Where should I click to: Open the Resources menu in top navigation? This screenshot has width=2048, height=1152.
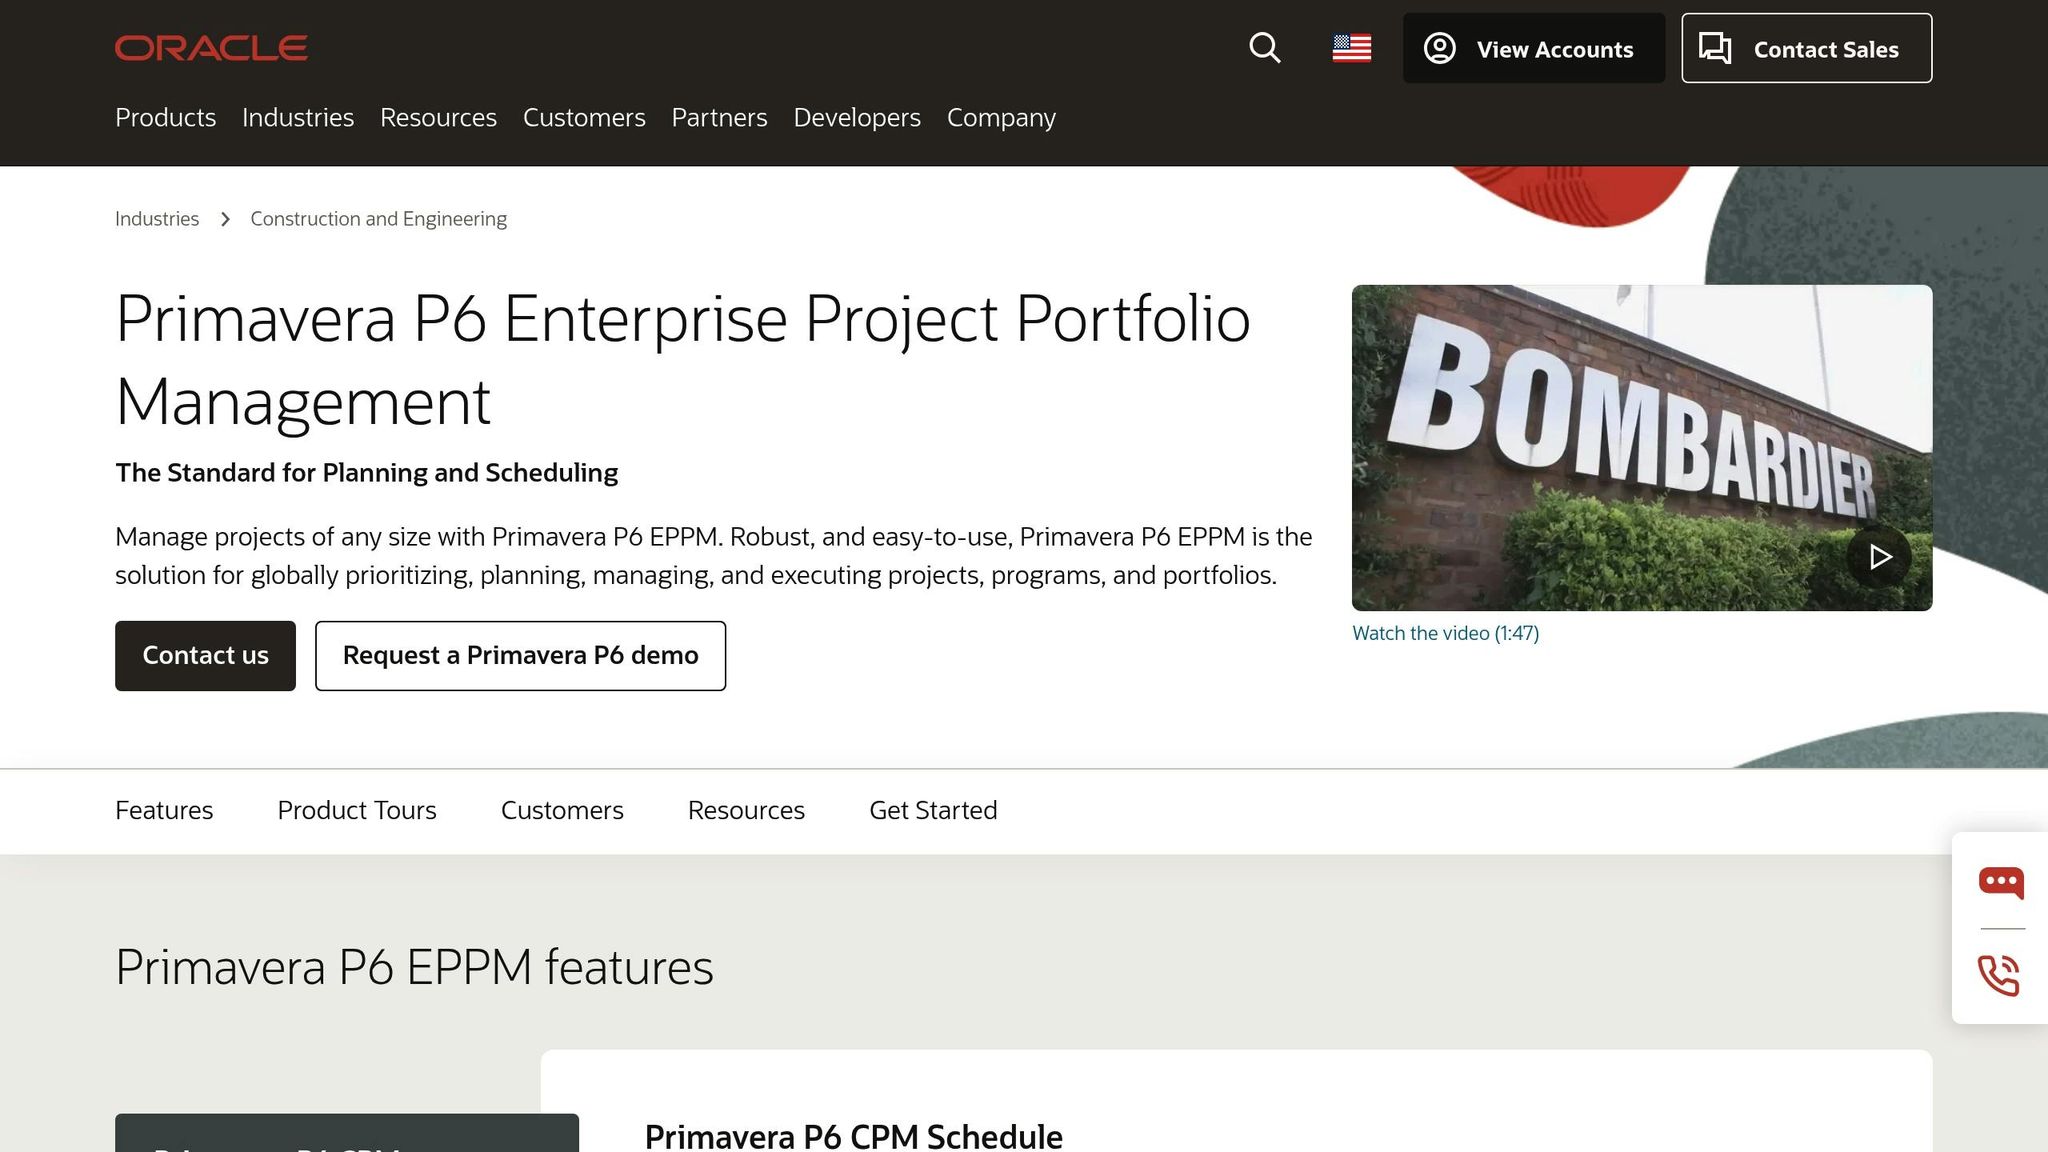[x=438, y=118]
